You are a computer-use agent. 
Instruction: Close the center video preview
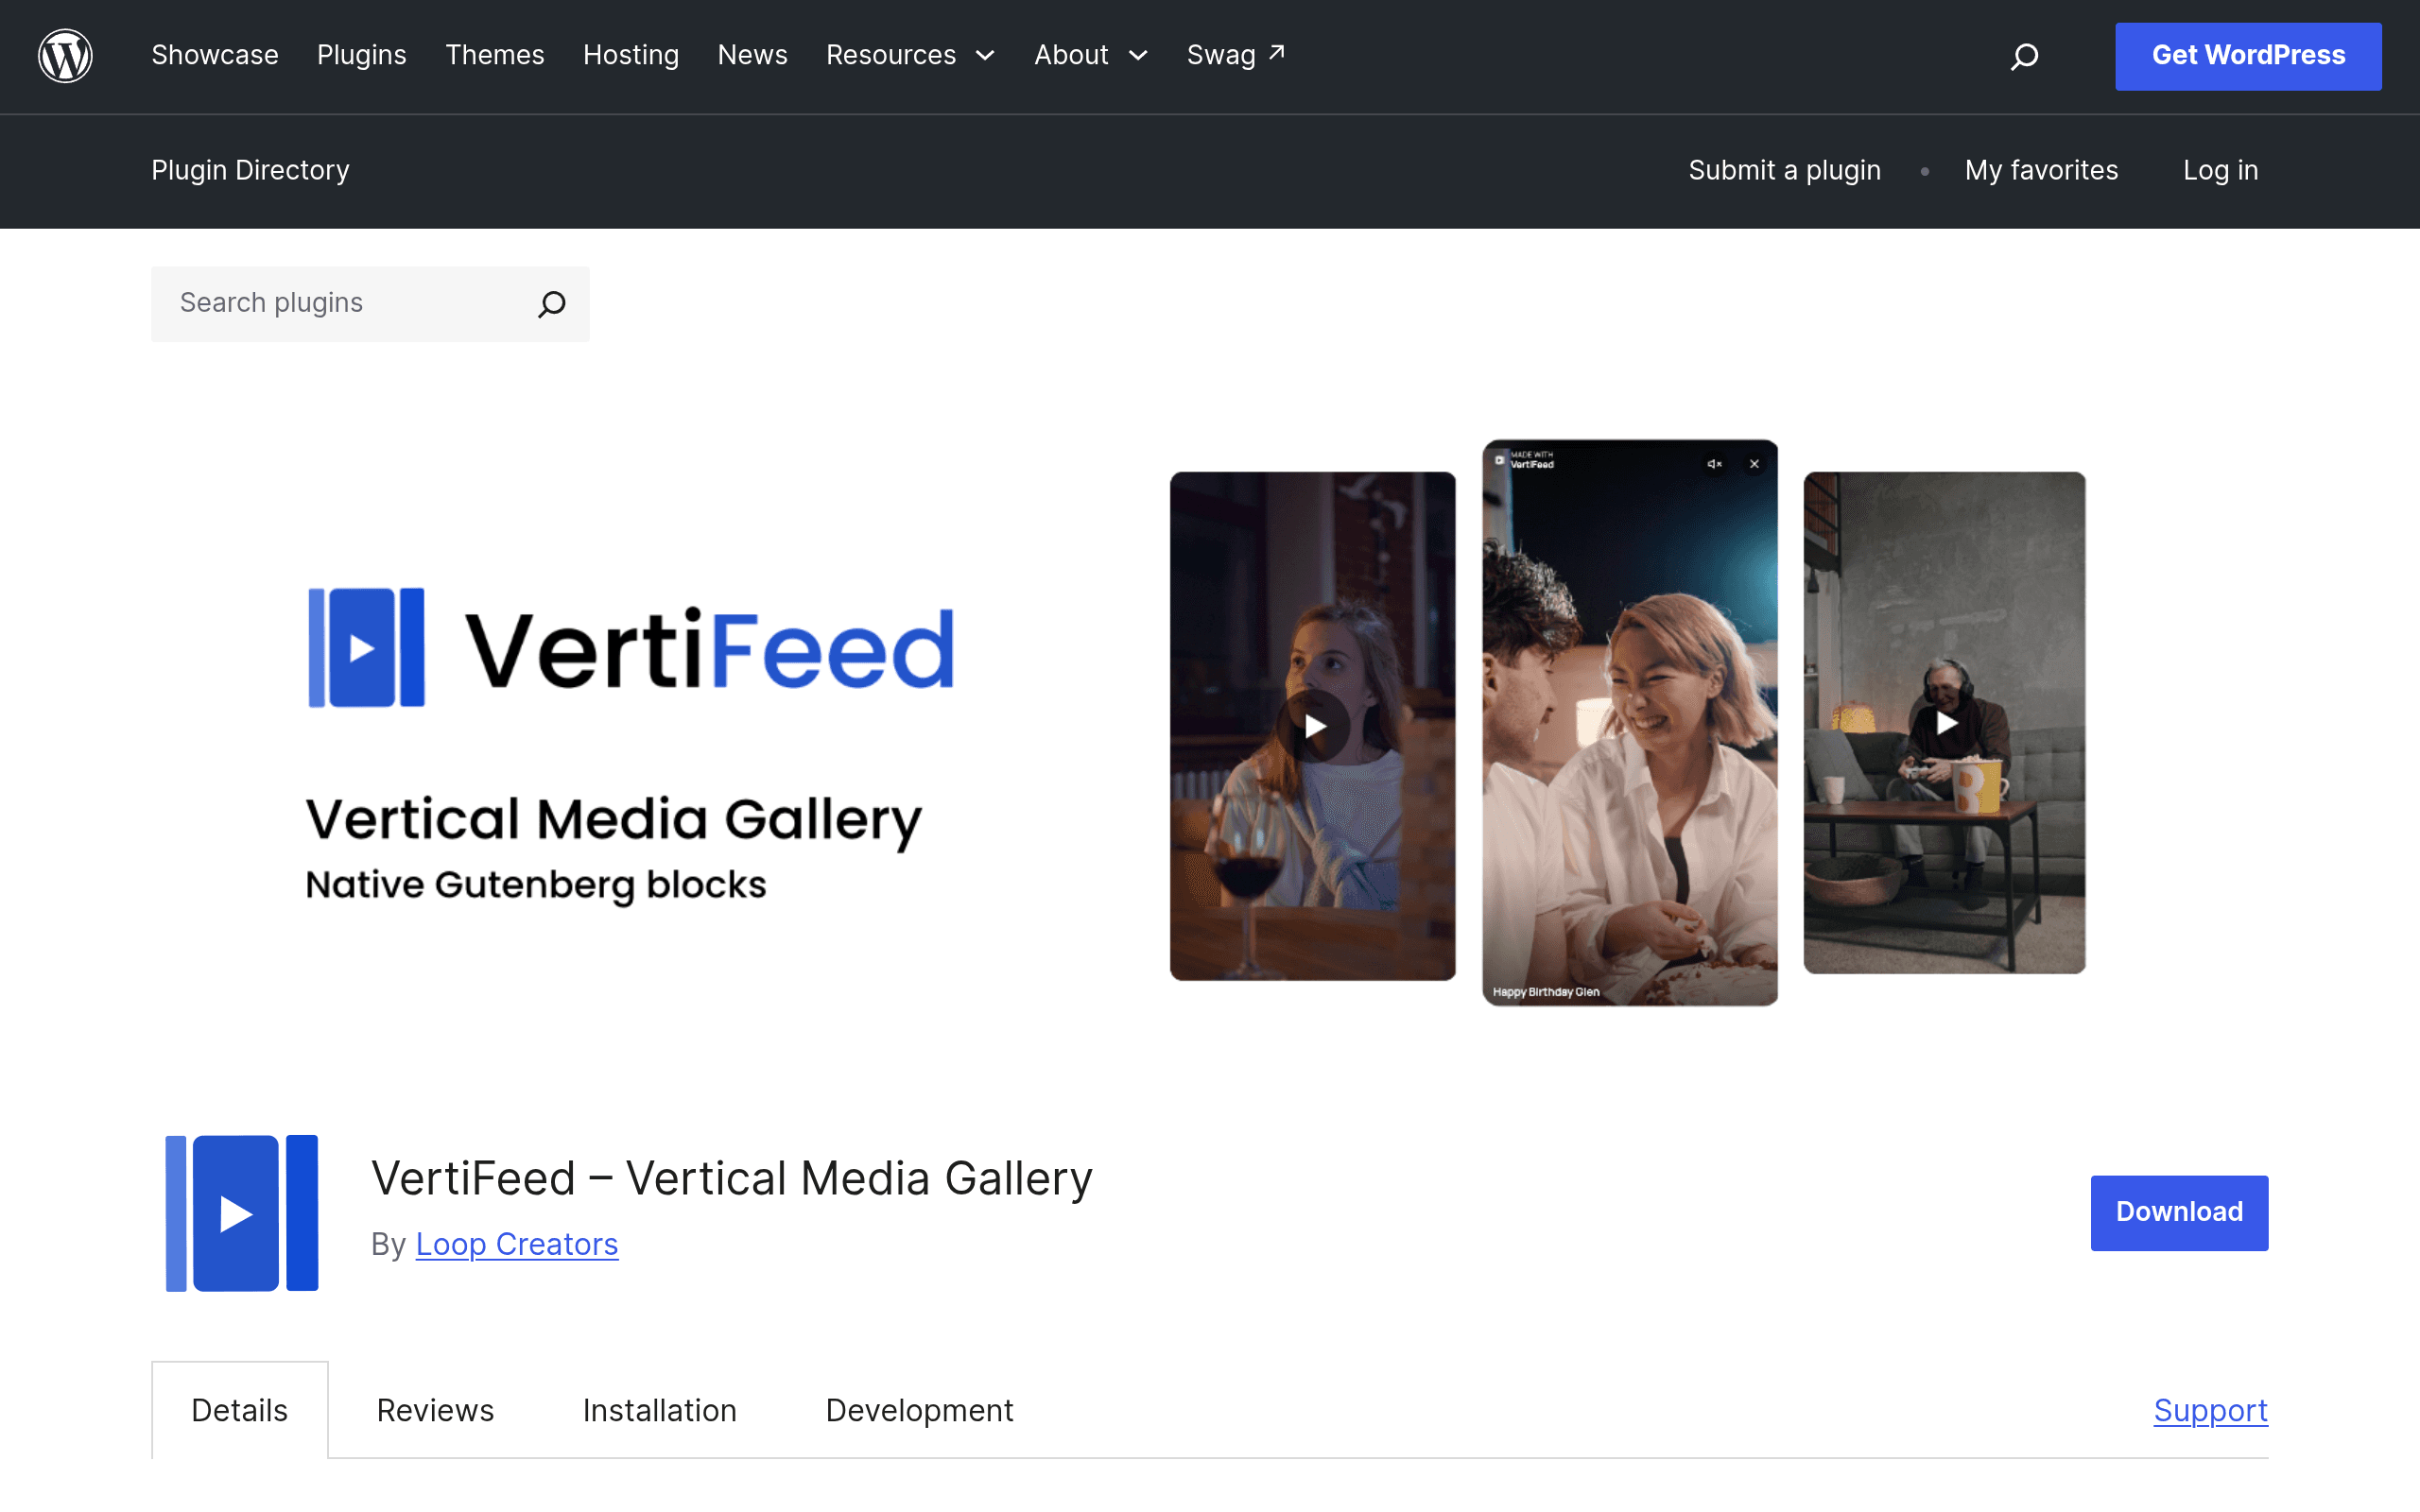tap(1754, 464)
